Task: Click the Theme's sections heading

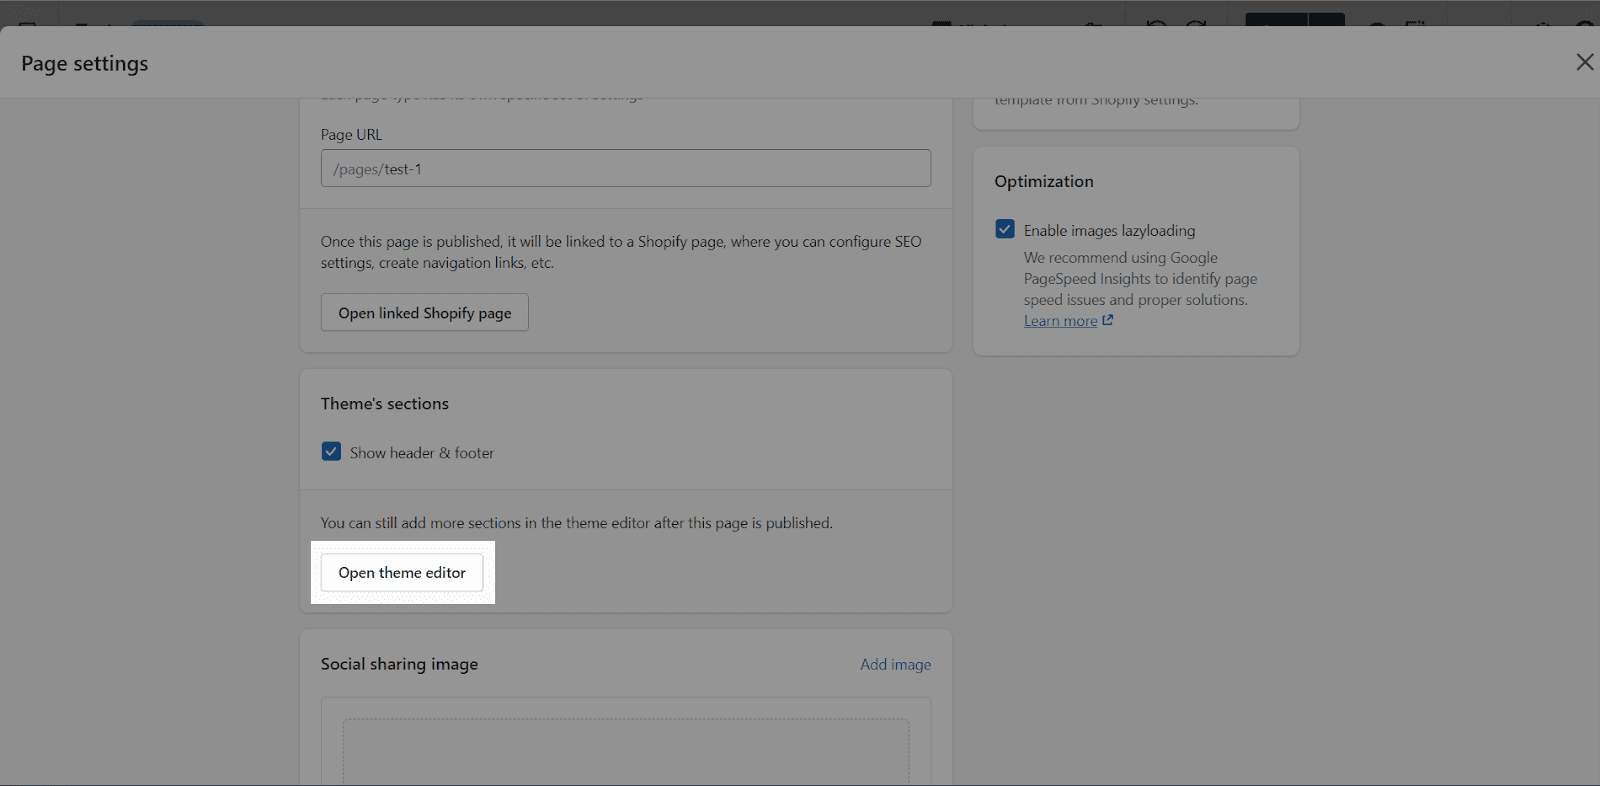Action: (385, 403)
